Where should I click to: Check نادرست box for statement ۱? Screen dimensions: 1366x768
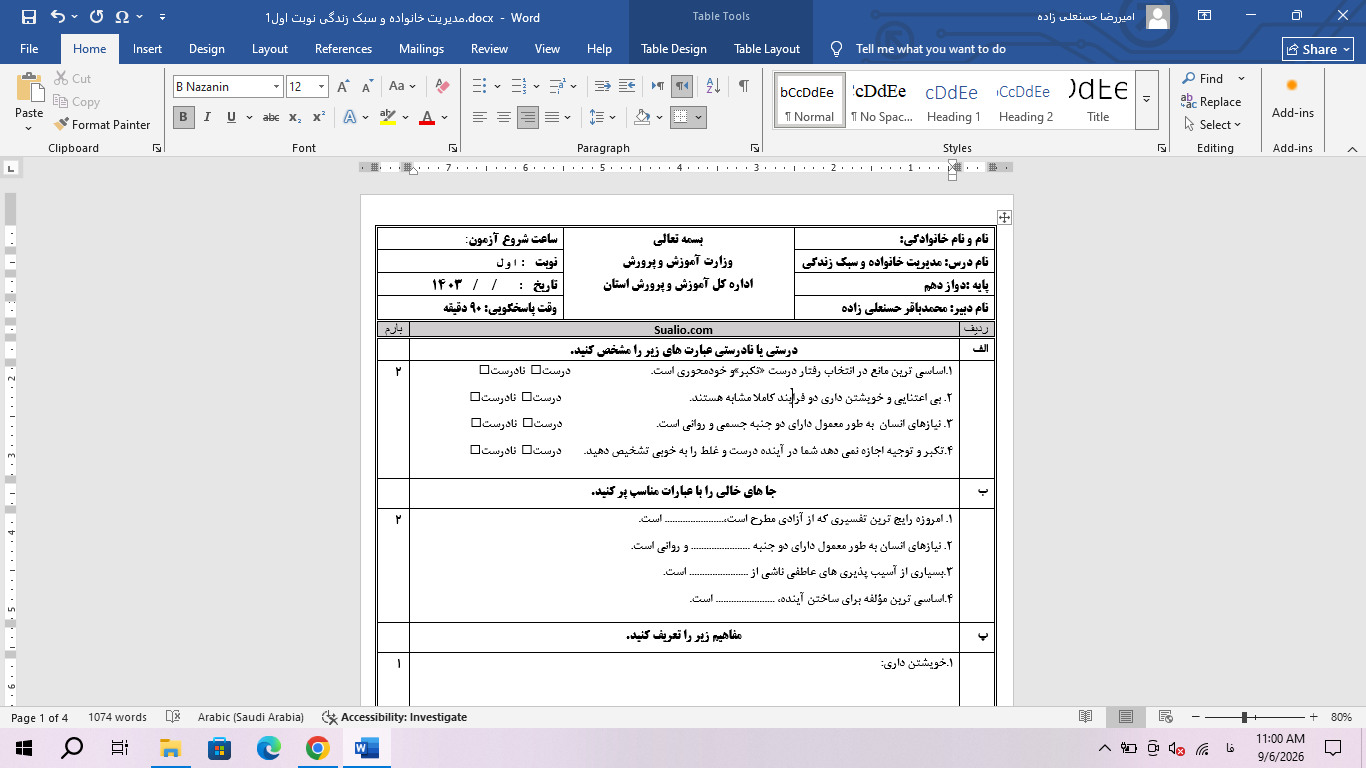[484, 370]
